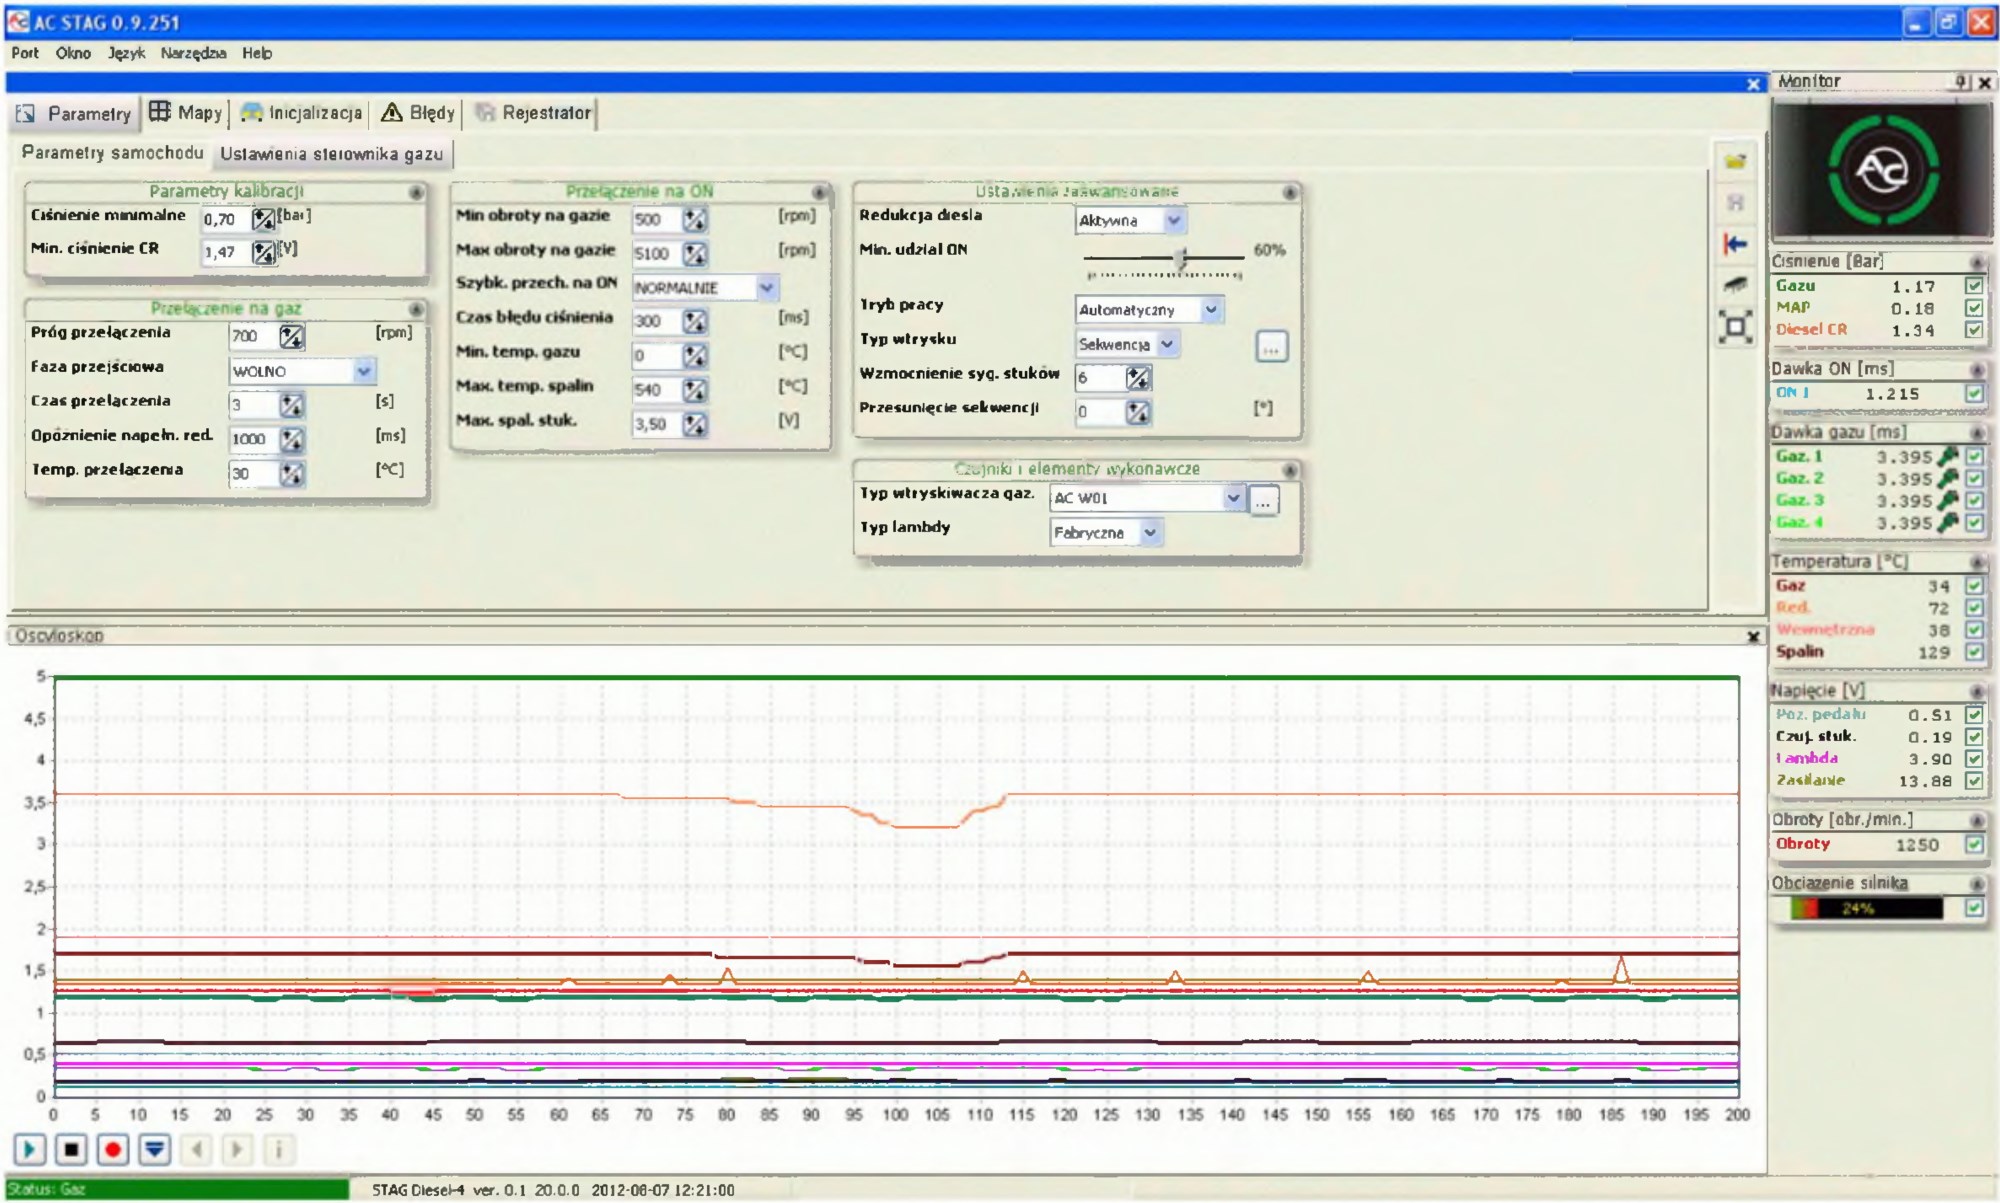Toggle the Gaz. 2 dose checkbox

point(1974,479)
